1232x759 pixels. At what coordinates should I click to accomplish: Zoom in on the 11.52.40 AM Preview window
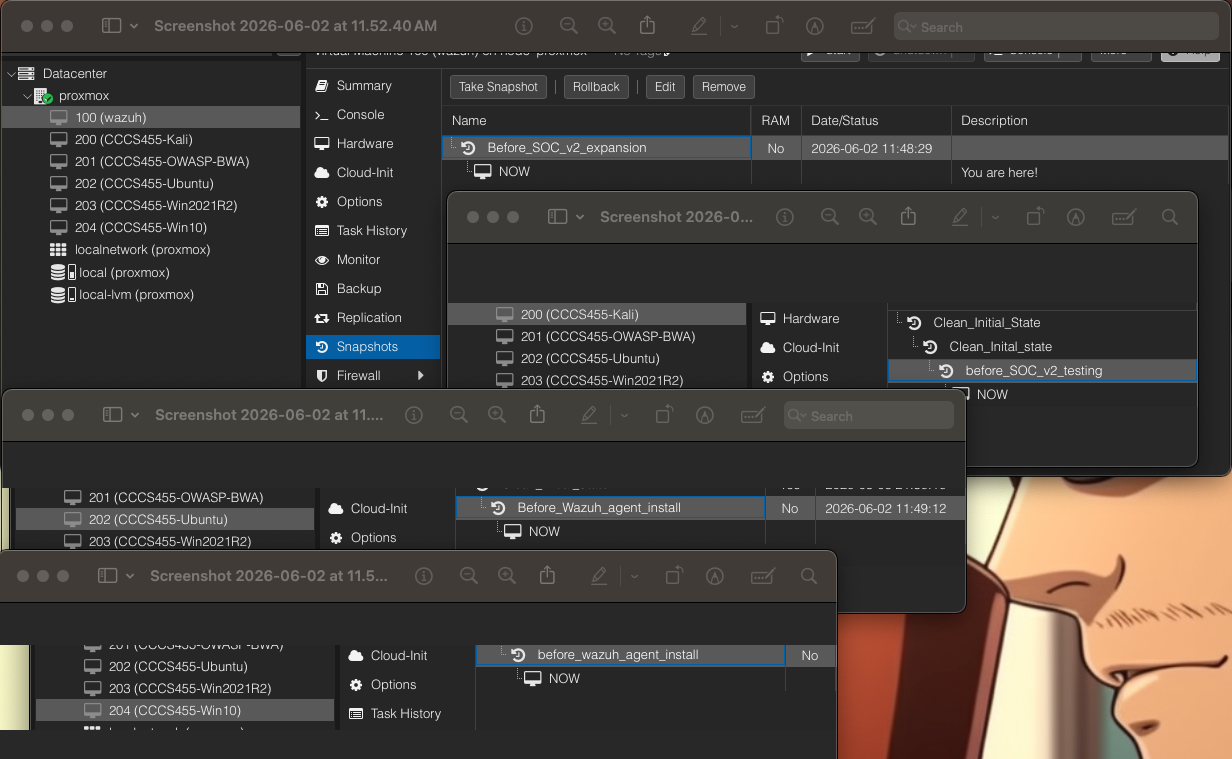click(x=607, y=26)
